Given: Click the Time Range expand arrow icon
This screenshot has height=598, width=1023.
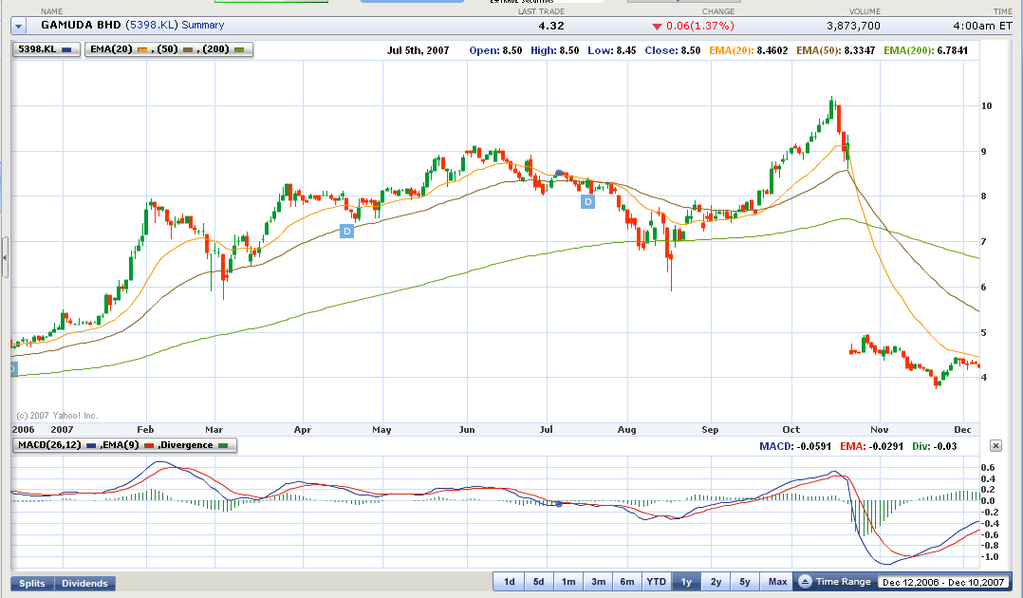Looking at the screenshot, I should [x=804, y=581].
